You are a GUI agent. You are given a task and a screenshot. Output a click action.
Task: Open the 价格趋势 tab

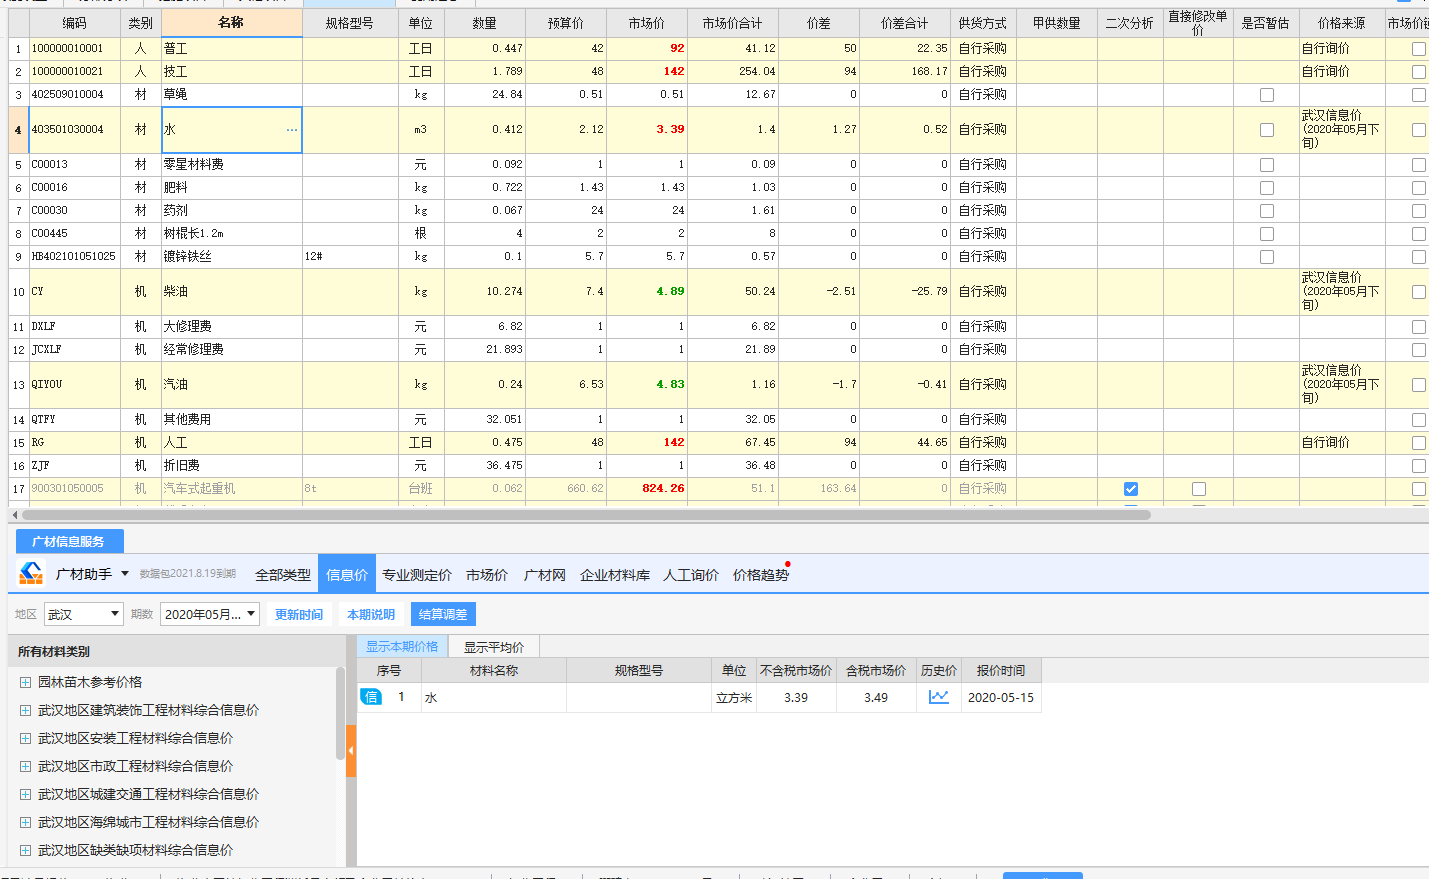pos(761,575)
